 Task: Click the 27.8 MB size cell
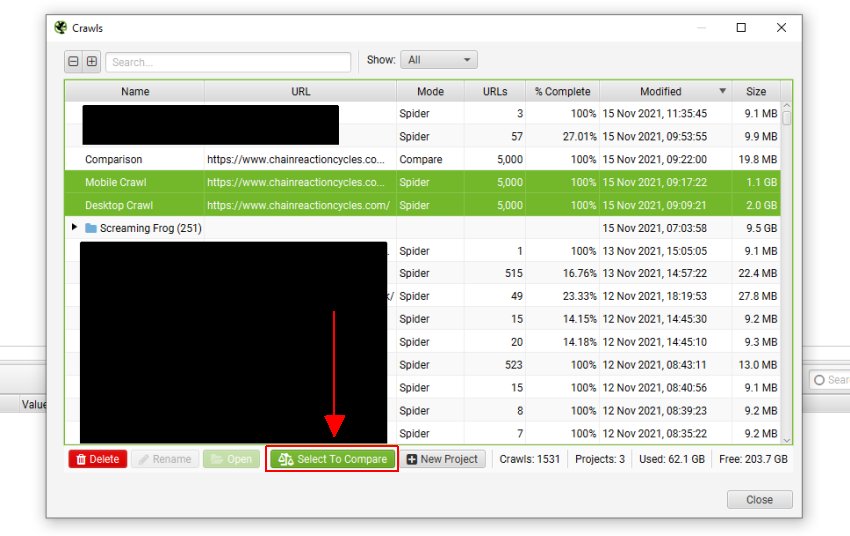click(x=757, y=296)
